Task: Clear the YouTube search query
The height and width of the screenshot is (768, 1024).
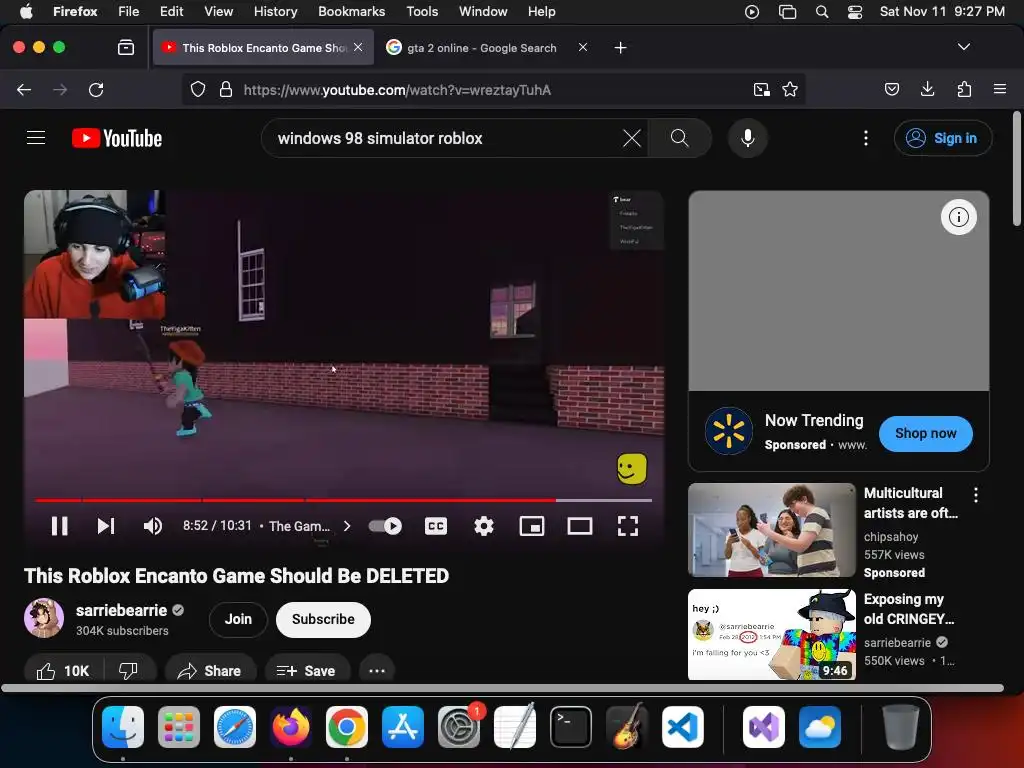Action: click(632, 138)
